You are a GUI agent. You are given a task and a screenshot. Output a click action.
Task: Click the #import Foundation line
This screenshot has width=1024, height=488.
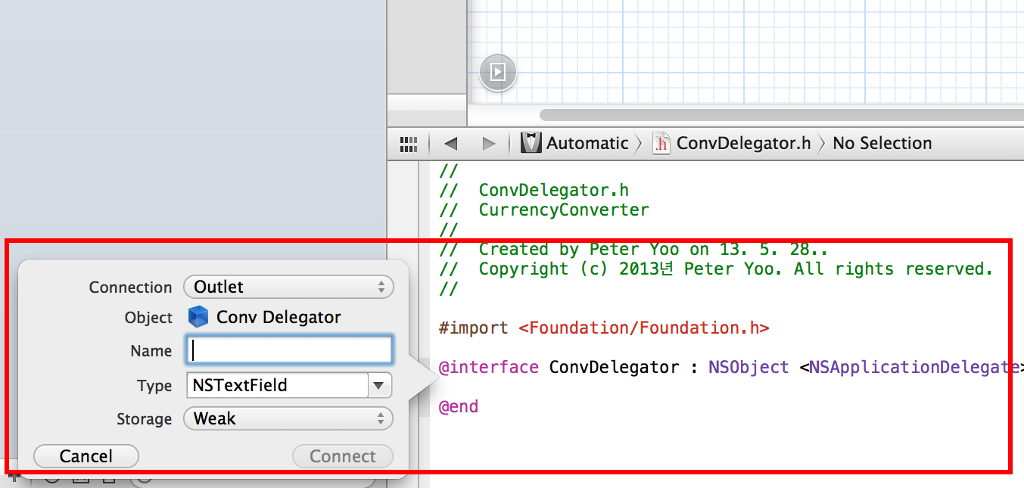(x=604, y=328)
